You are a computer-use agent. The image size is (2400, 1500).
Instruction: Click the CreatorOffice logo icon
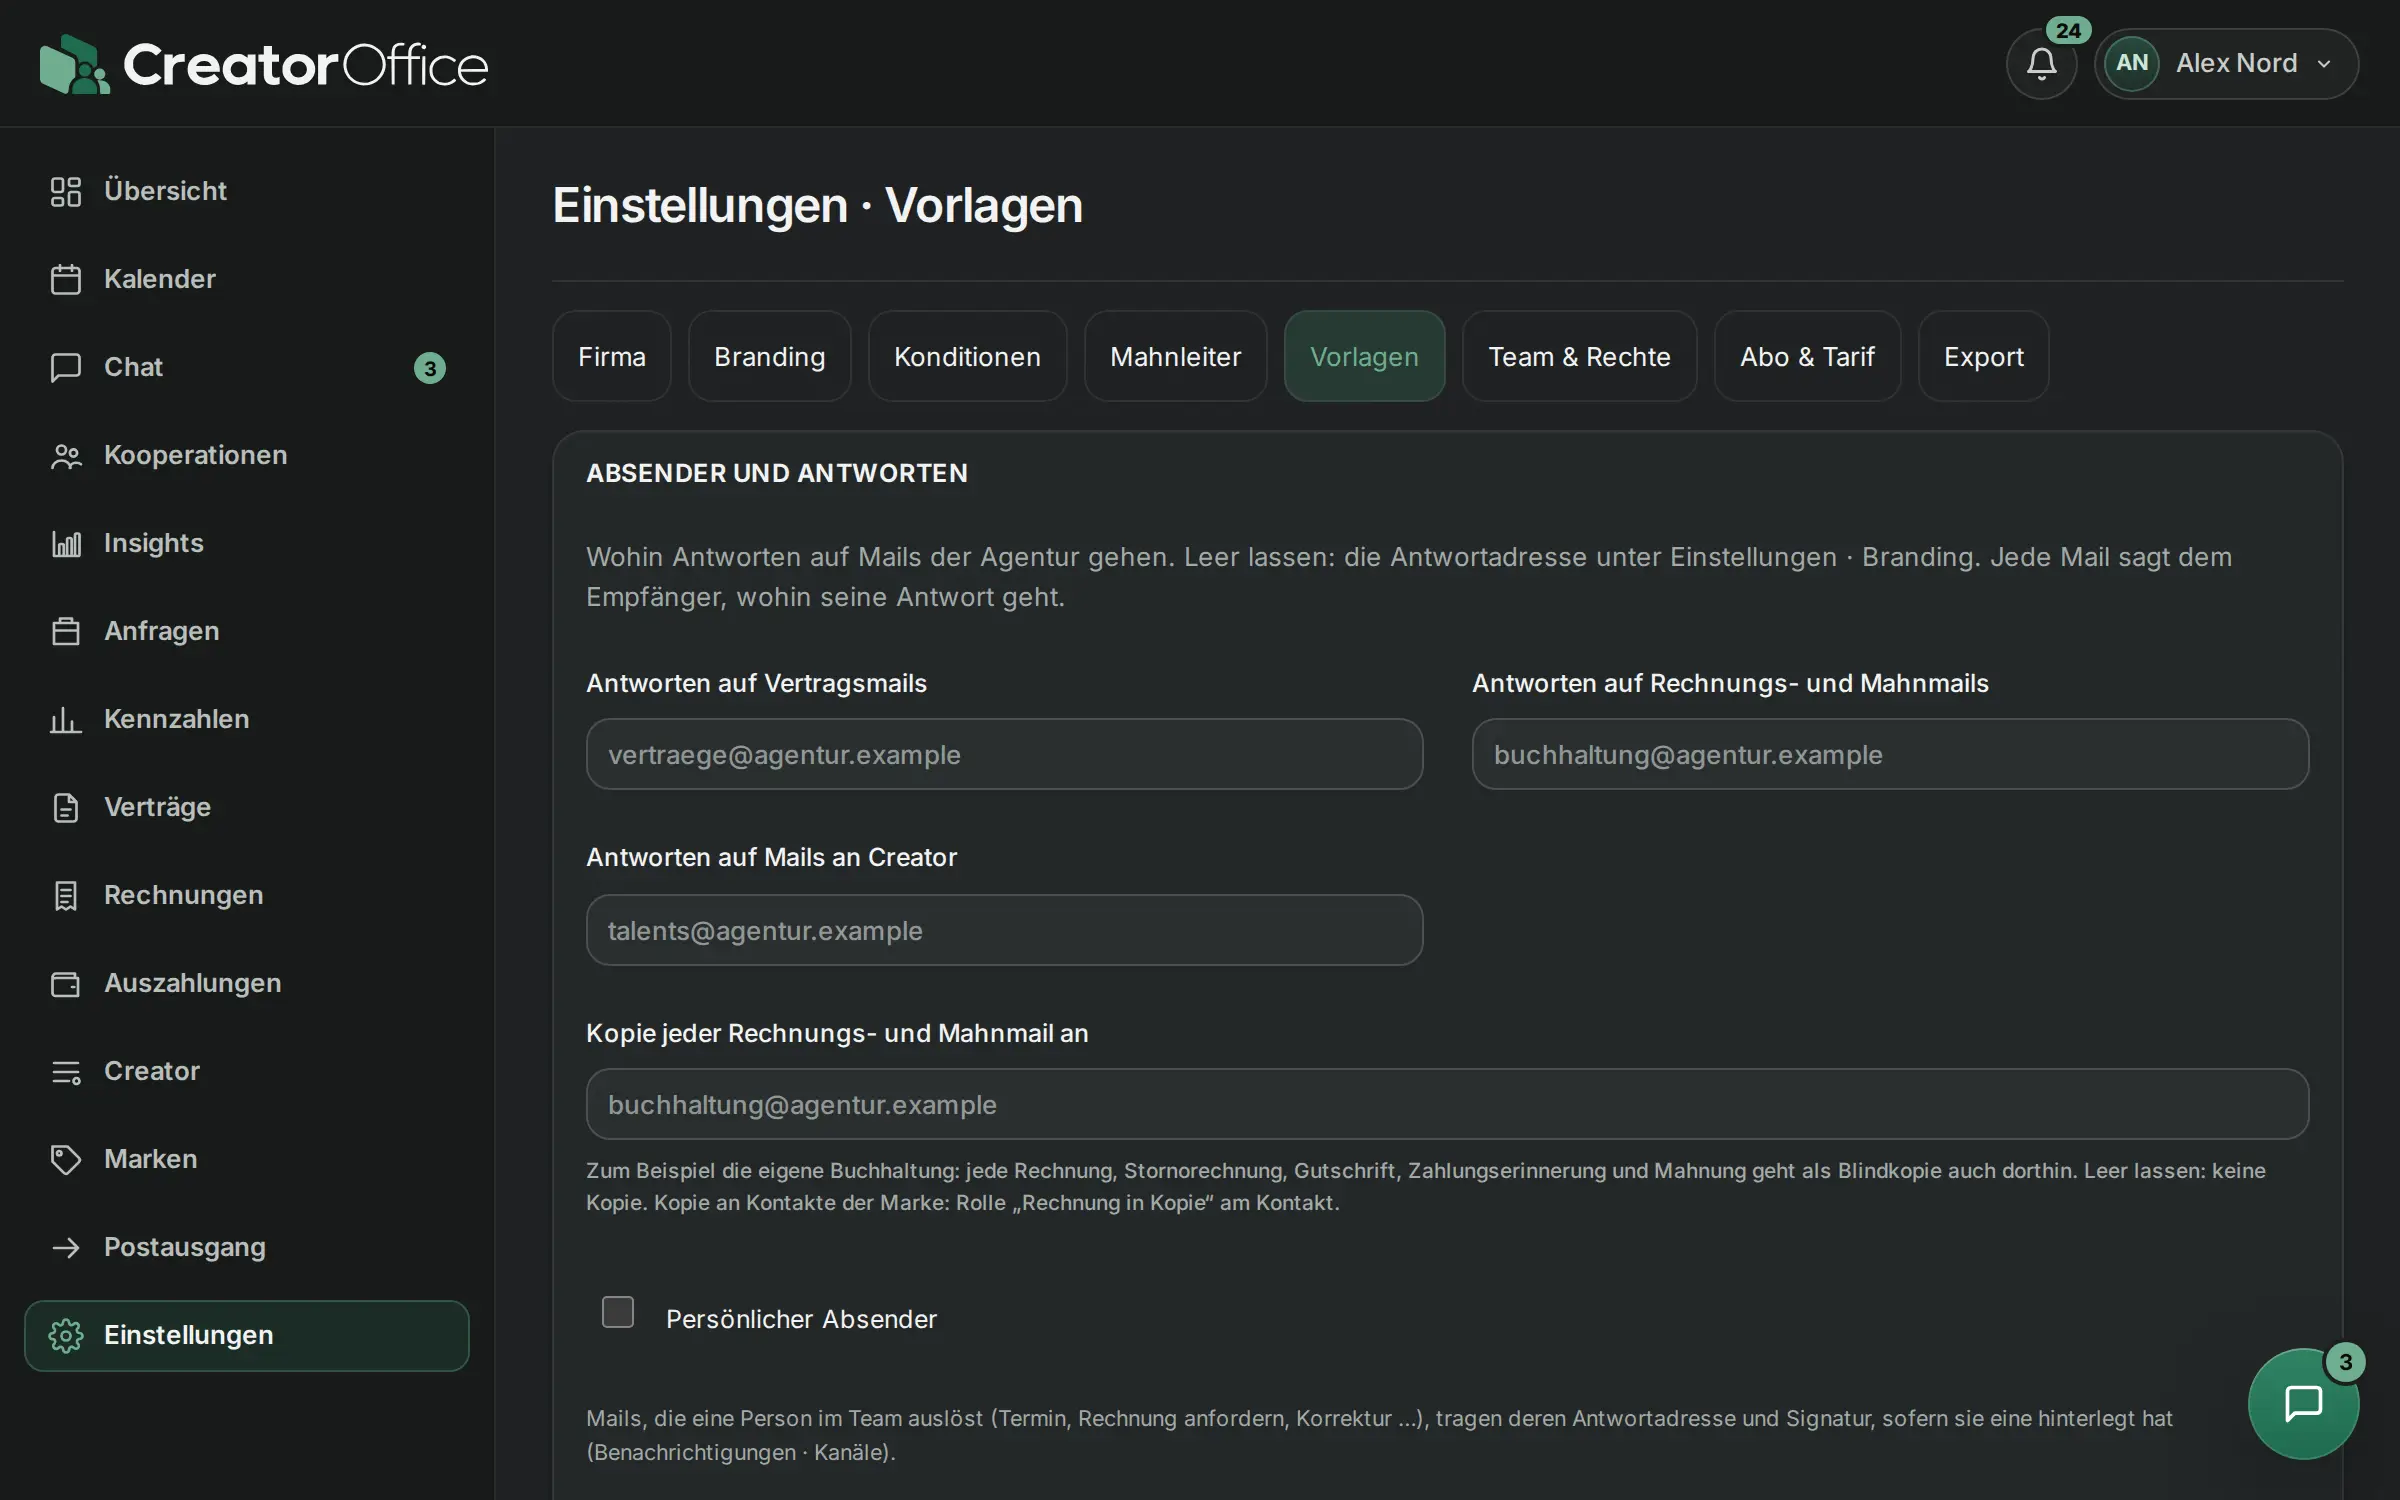point(74,64)
